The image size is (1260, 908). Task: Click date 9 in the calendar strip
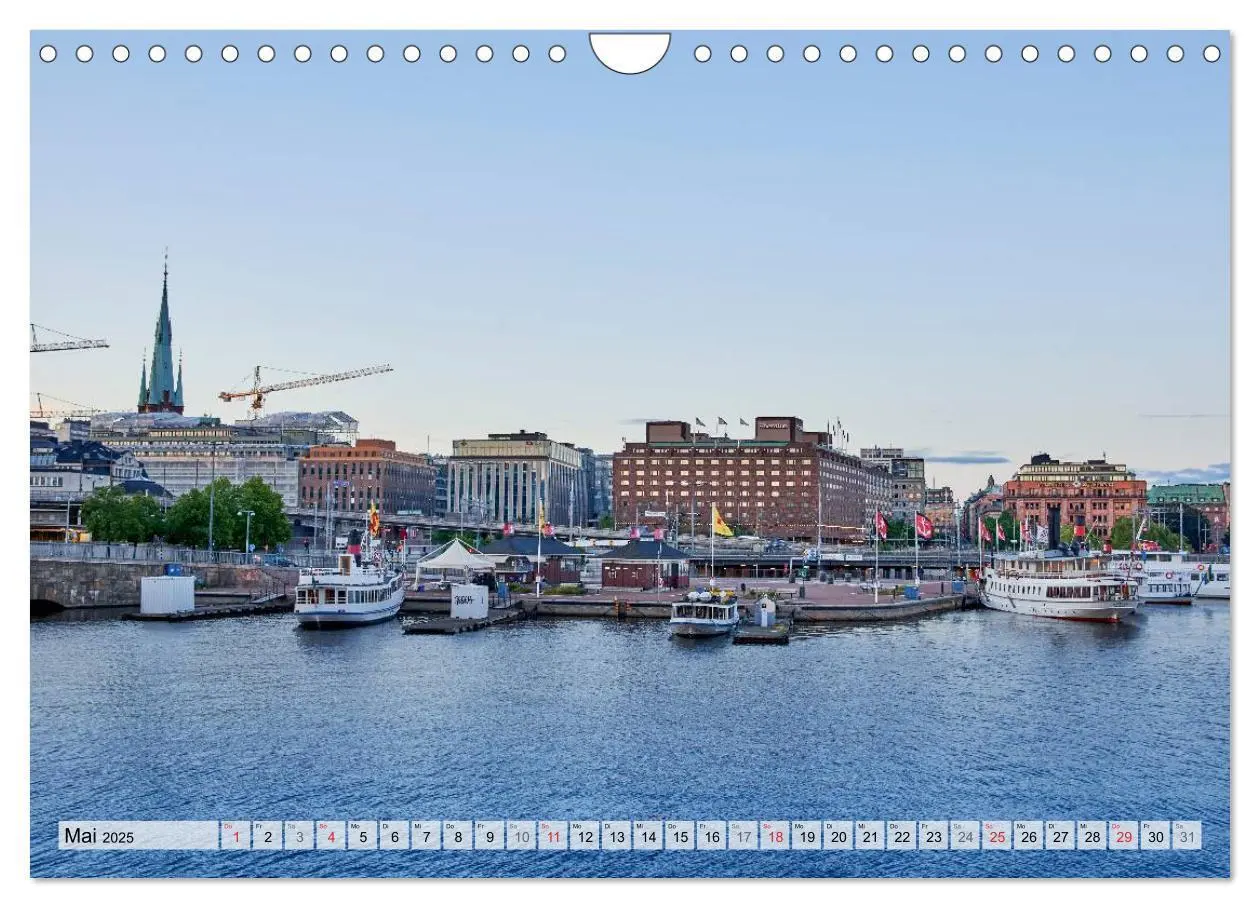[489, 836]
